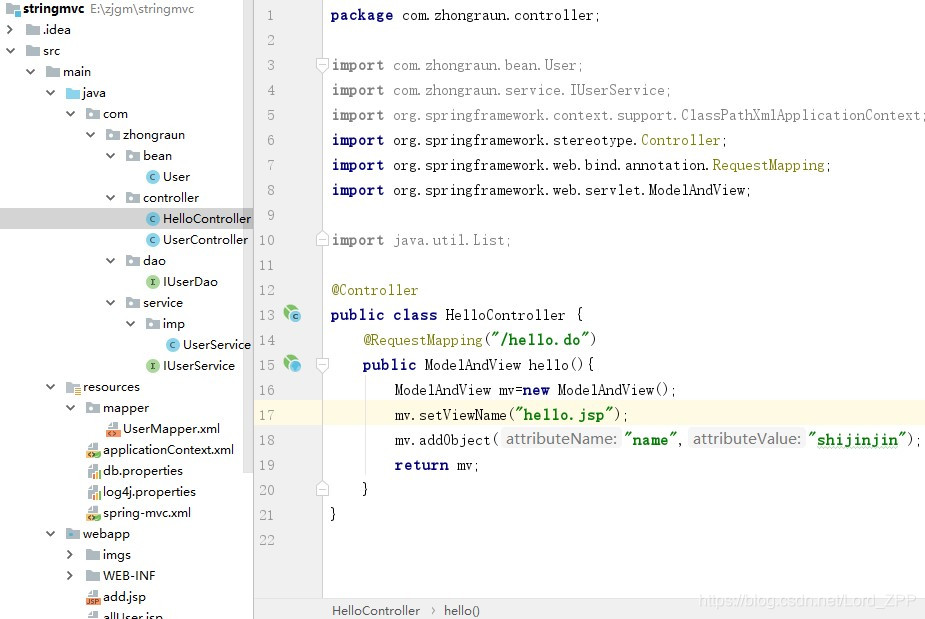Select the User file name
This screenshot has height=619, width=925.
176,177
